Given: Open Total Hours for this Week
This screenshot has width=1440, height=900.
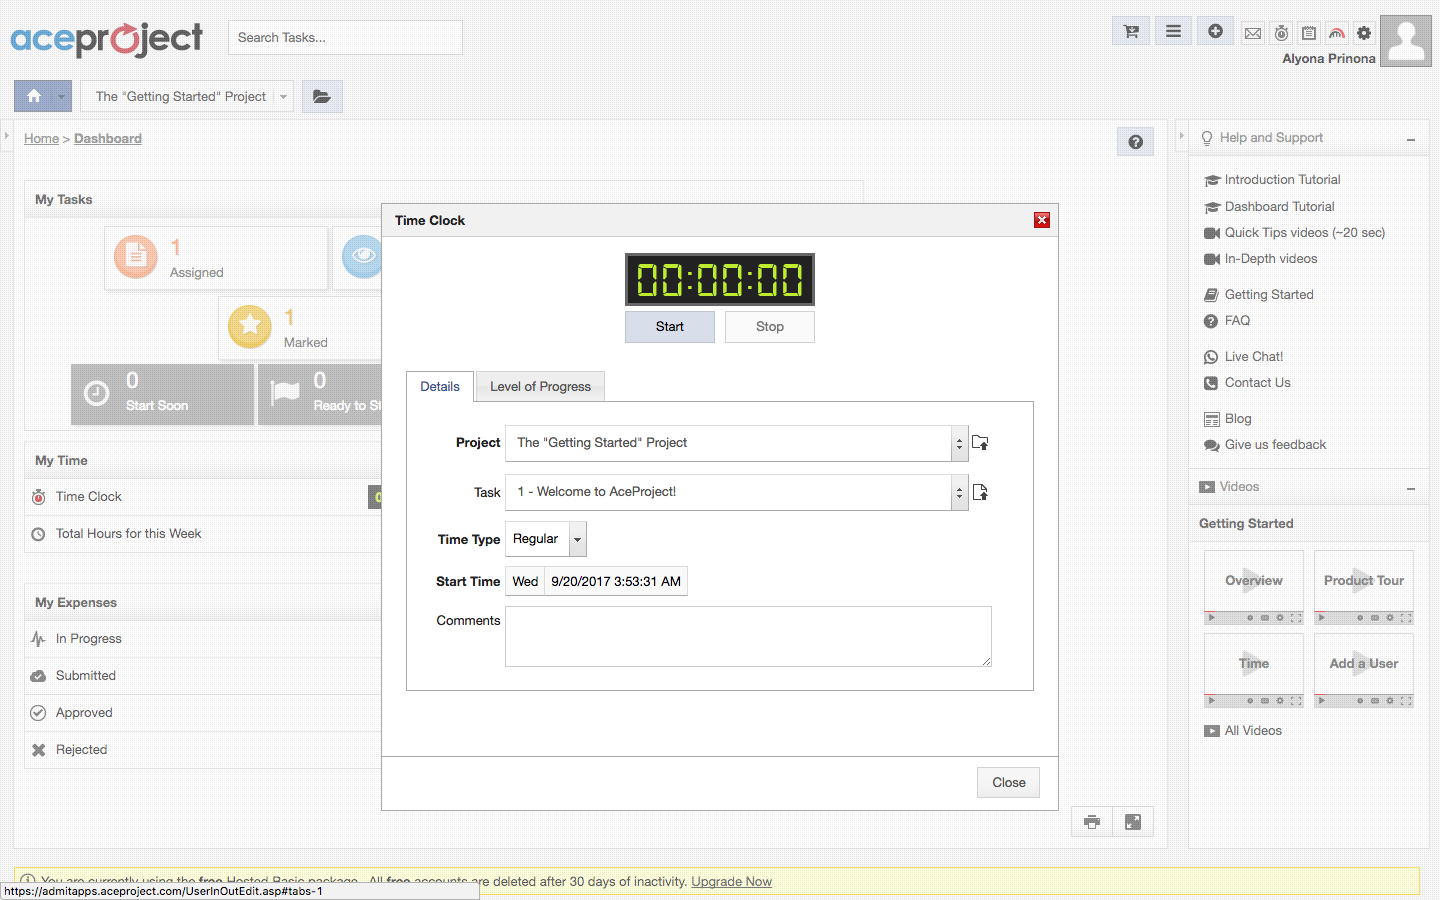Looking at the screenshot, I should coord(128,534).
